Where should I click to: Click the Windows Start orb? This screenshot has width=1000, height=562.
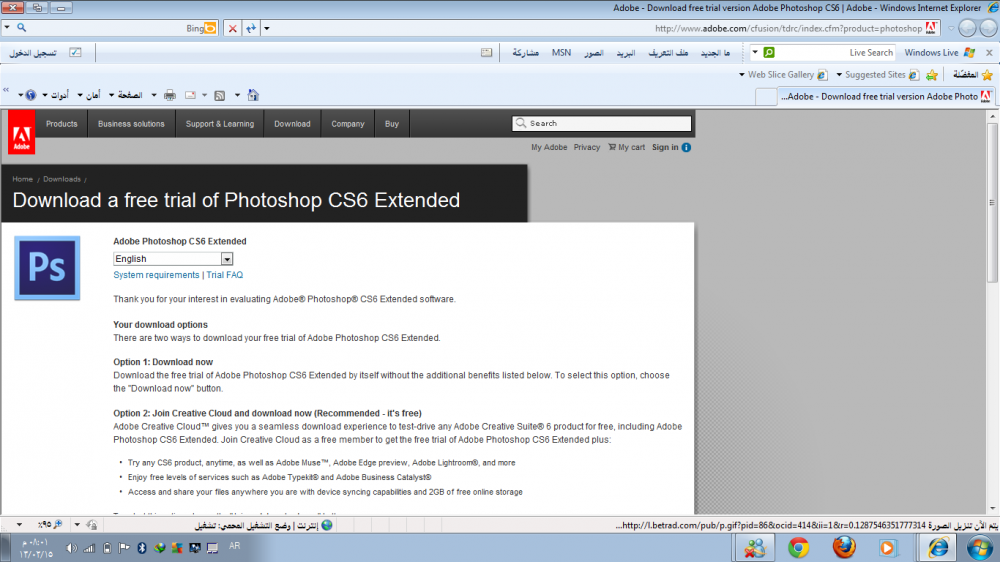tap(980, 547)
